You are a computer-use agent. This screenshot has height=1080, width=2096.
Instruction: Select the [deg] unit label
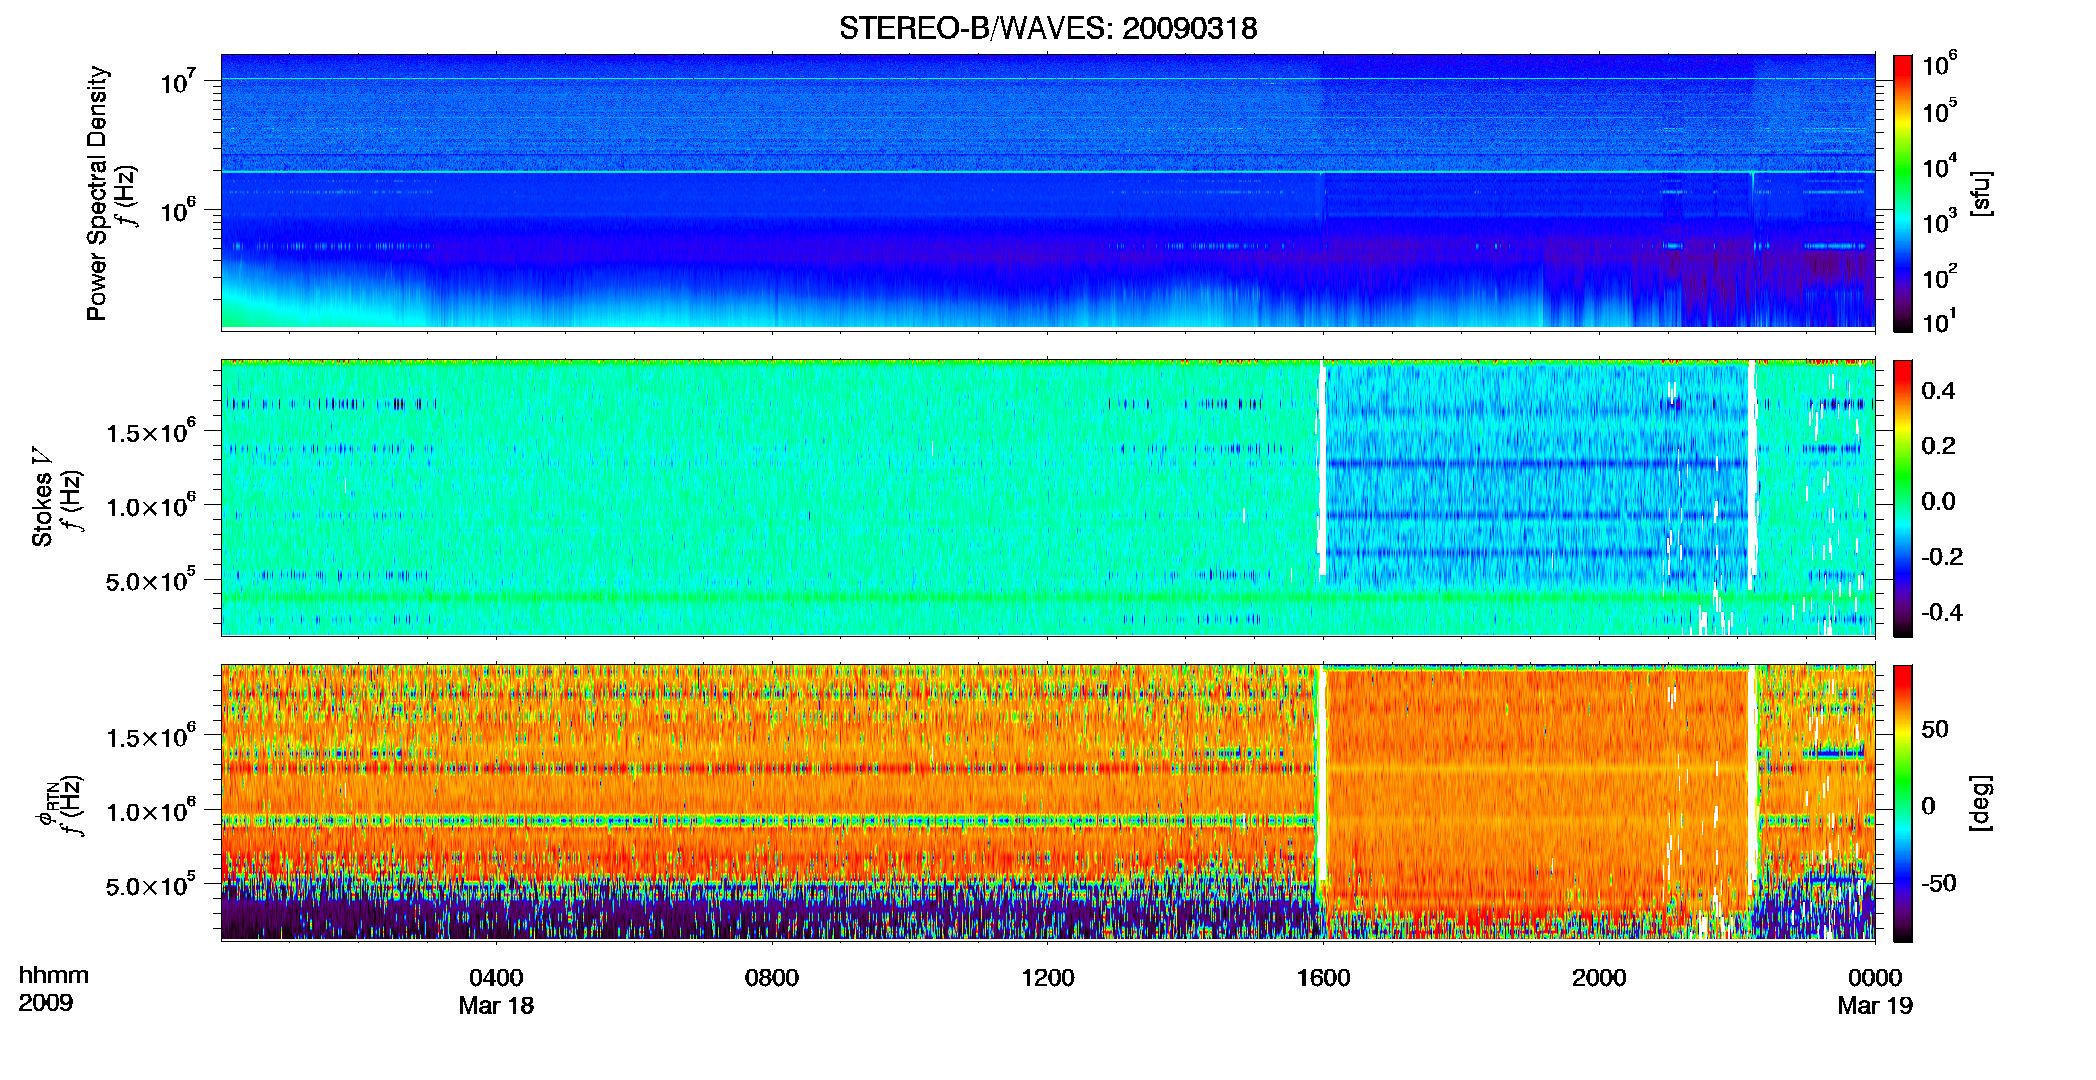pyautogui.click(x=1981, y=803)
